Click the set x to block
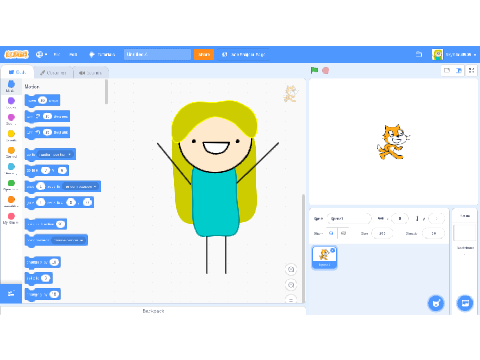 tap(39, 278)
